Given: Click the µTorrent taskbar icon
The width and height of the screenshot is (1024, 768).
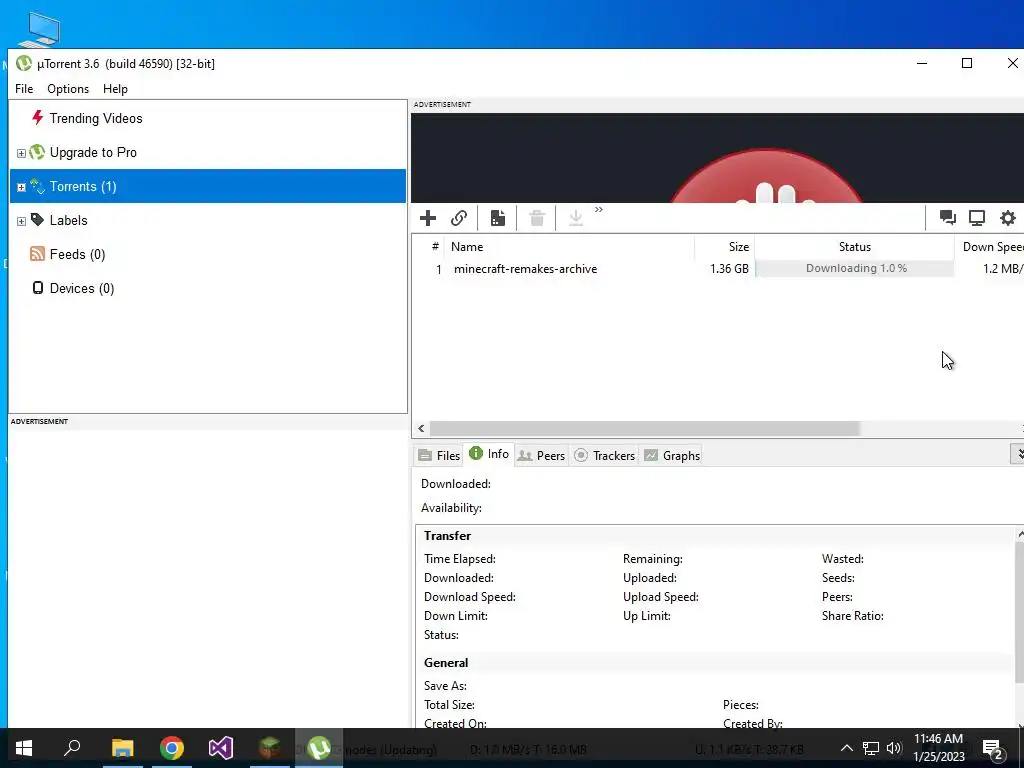Looking at the screenshot, I should [x=319, y=748].
